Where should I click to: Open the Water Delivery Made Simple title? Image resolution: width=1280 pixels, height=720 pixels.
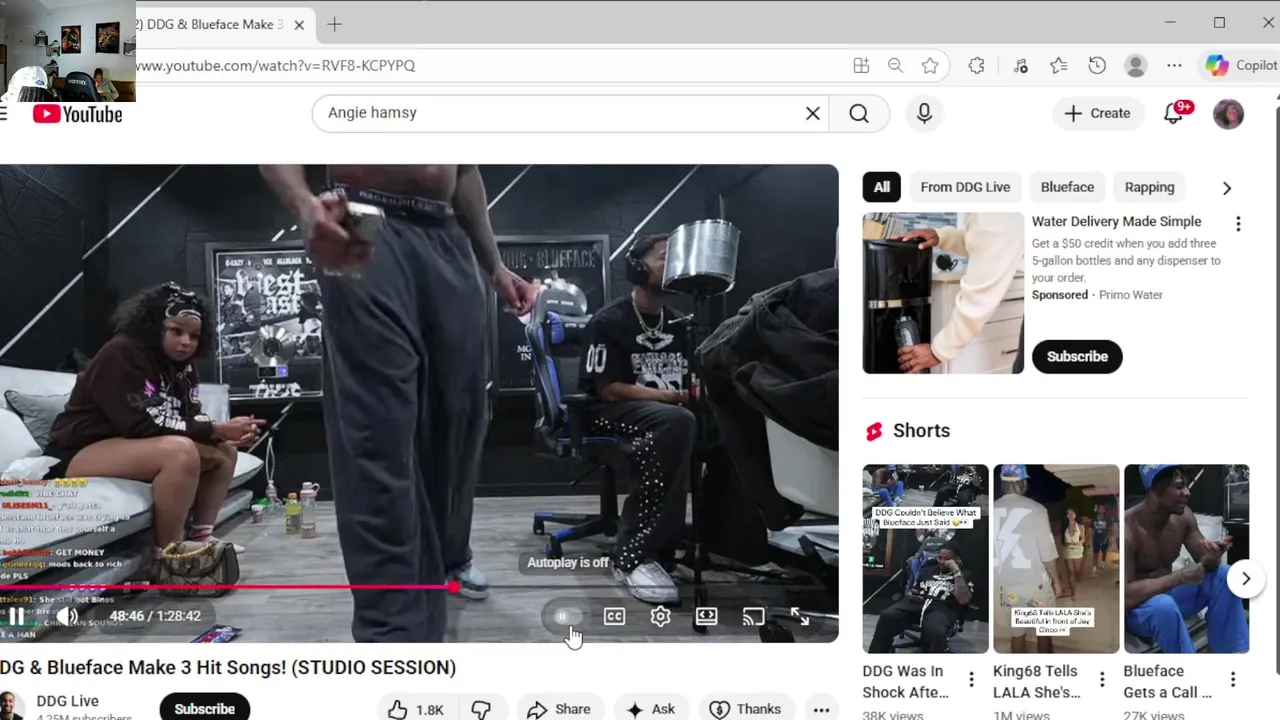tap(1116, 221)
